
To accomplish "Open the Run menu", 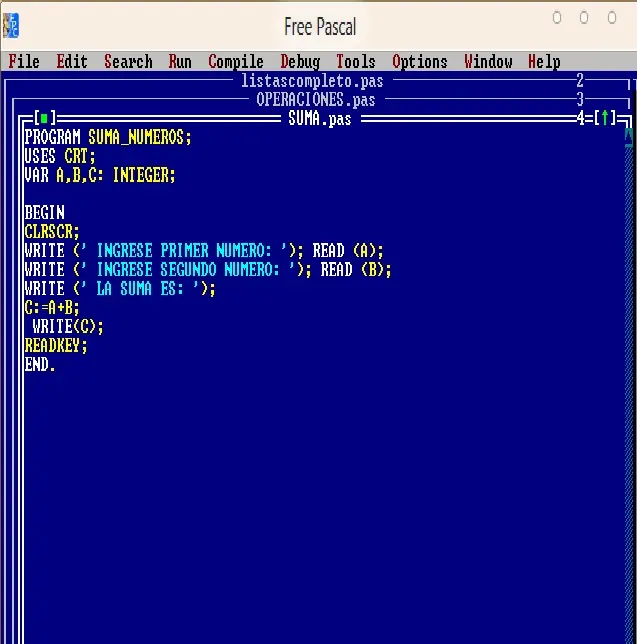I will pyautogui.click(x=180, y=62).
